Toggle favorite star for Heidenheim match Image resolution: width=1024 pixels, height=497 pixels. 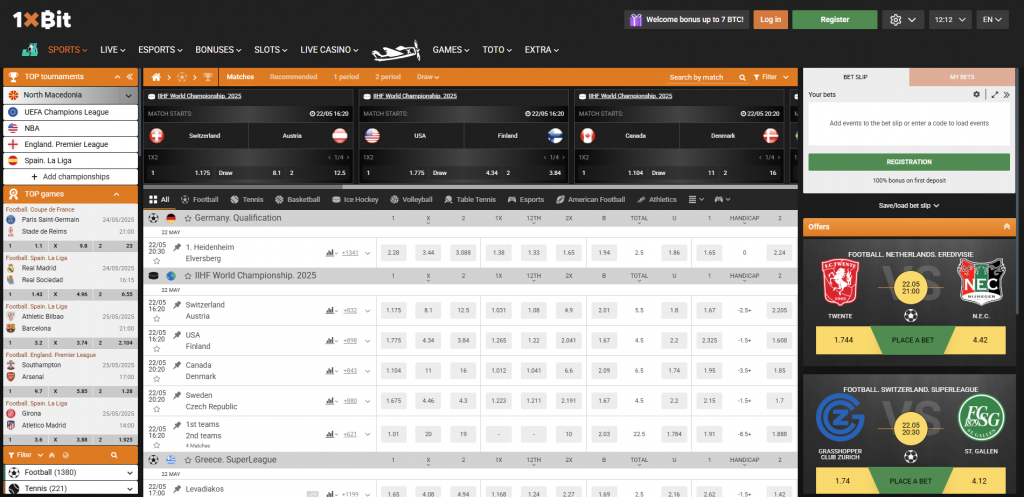156,260
